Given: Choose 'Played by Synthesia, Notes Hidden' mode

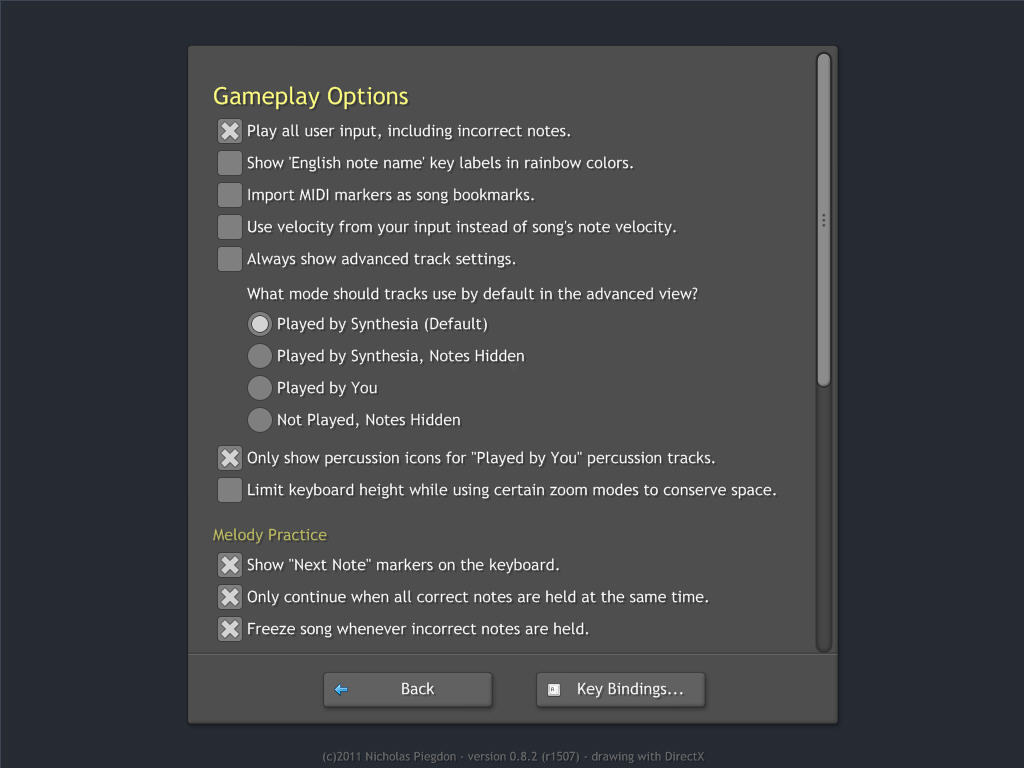Looking at the screenshot, I should coord(260,356).
